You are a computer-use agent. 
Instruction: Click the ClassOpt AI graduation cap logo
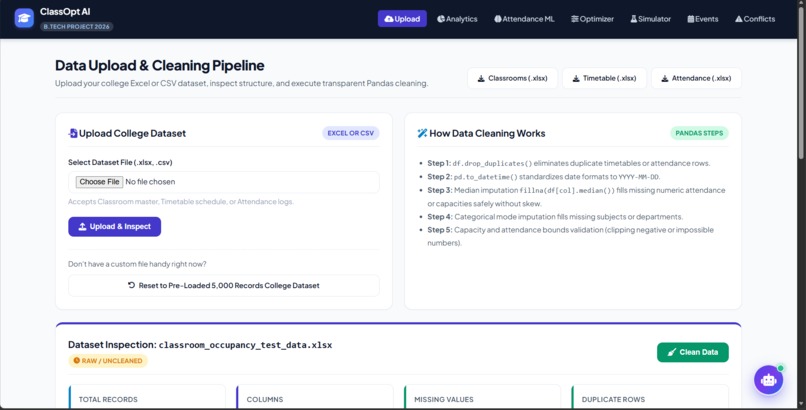pyautogui.click(x=24, y=18)
